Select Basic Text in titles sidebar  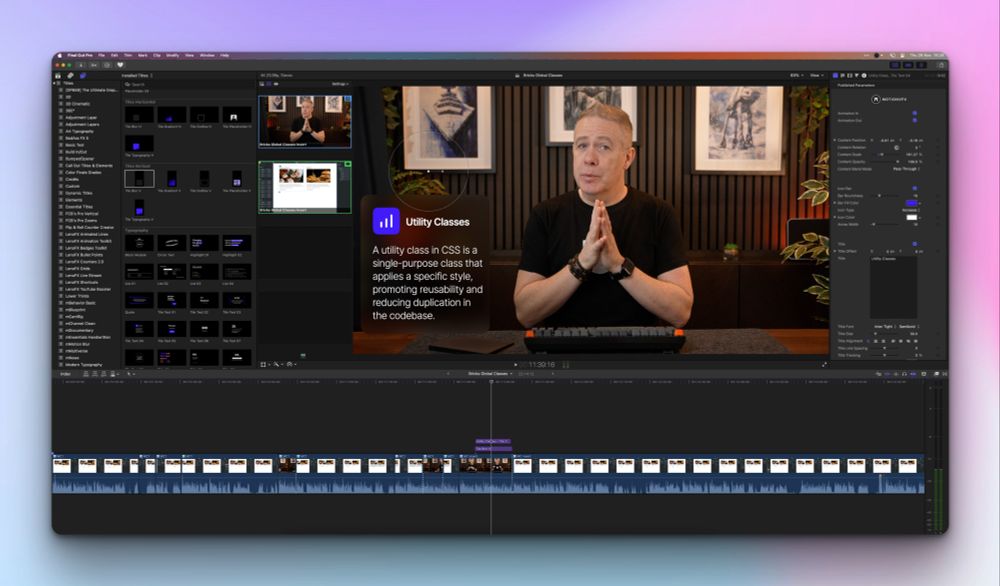75,145
